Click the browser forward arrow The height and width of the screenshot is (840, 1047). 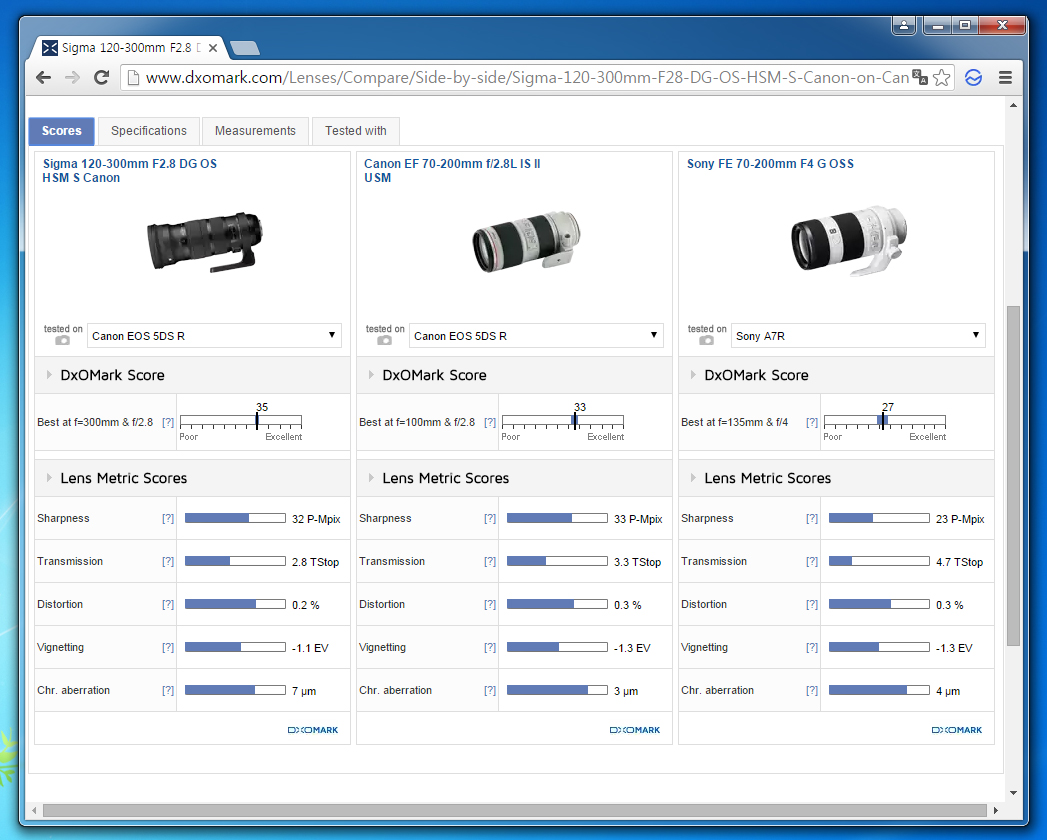coord(72,77)
